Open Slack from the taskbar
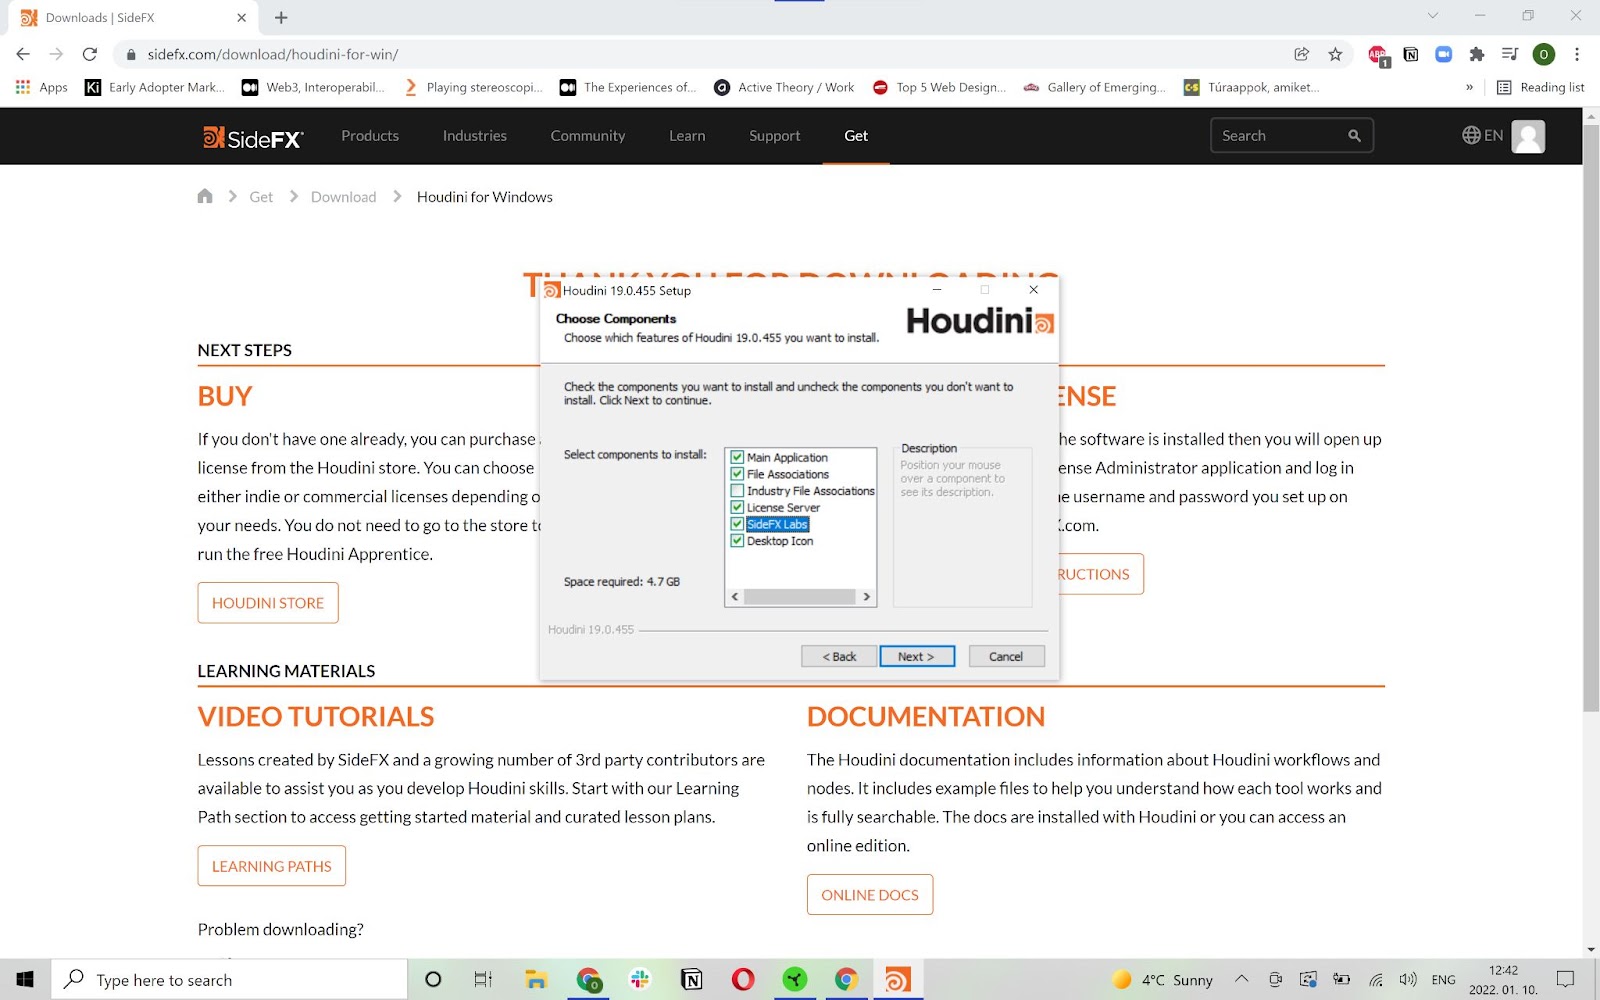1600x1000 pixels. click(x=640, y=979)
